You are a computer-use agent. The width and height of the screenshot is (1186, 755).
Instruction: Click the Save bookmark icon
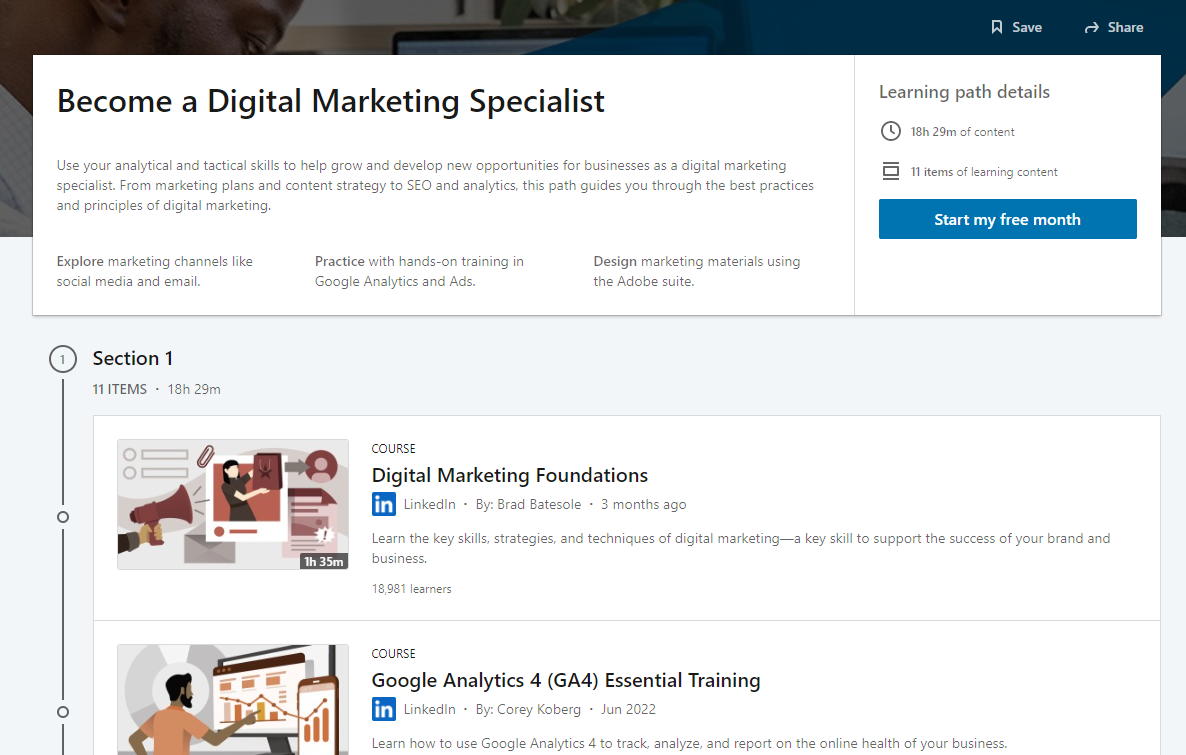(997, 27)
